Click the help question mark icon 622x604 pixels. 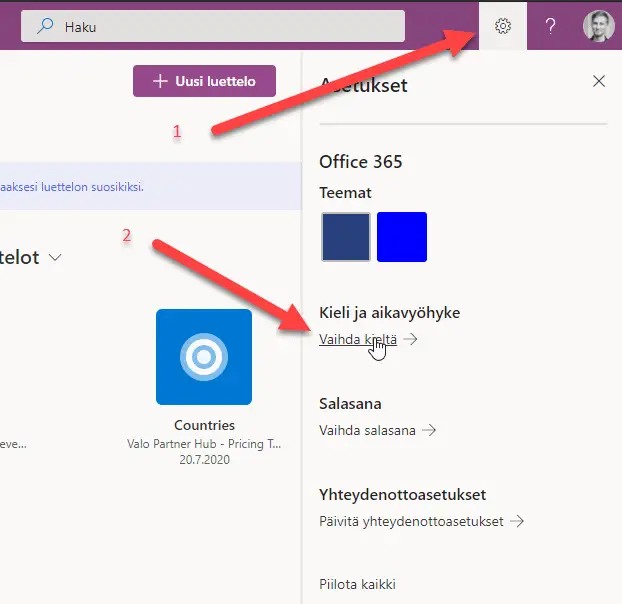point(550,26)
